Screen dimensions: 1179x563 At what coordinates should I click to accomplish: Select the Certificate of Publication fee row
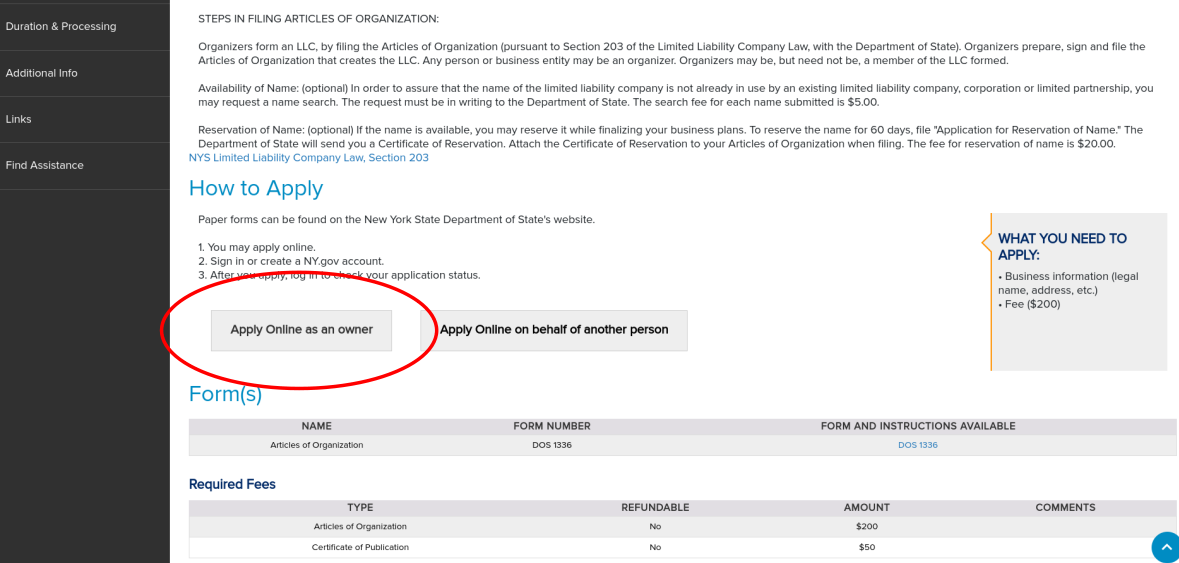click(x=360, y=547)
